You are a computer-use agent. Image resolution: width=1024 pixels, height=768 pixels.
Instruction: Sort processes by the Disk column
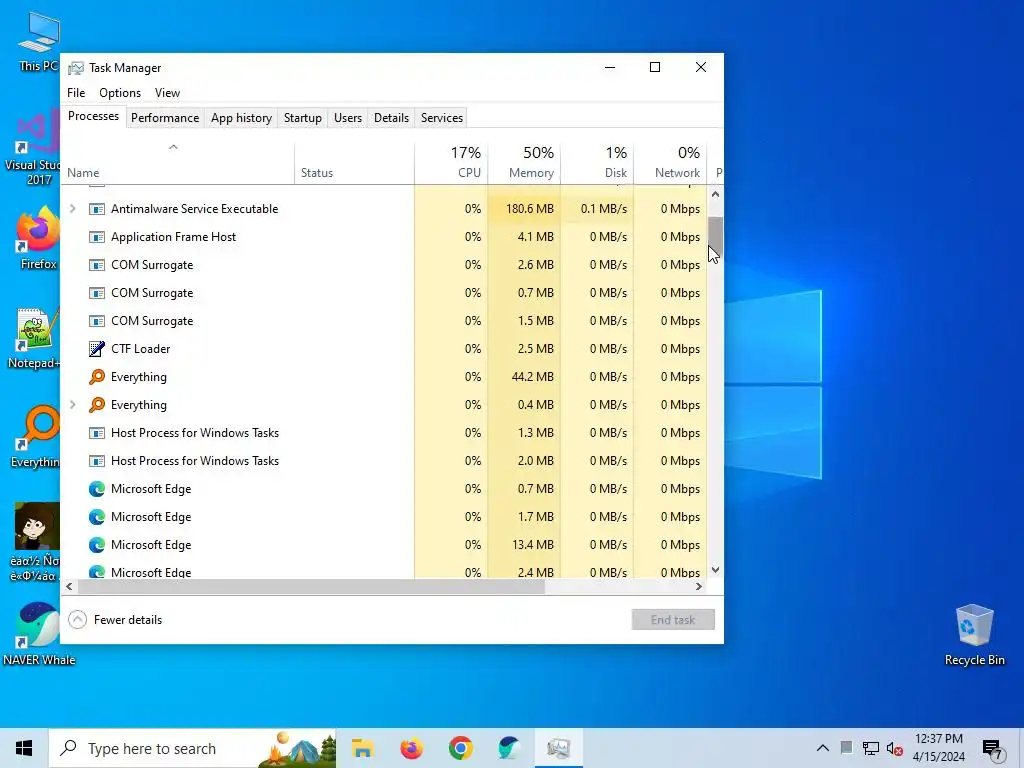point(598,162)
